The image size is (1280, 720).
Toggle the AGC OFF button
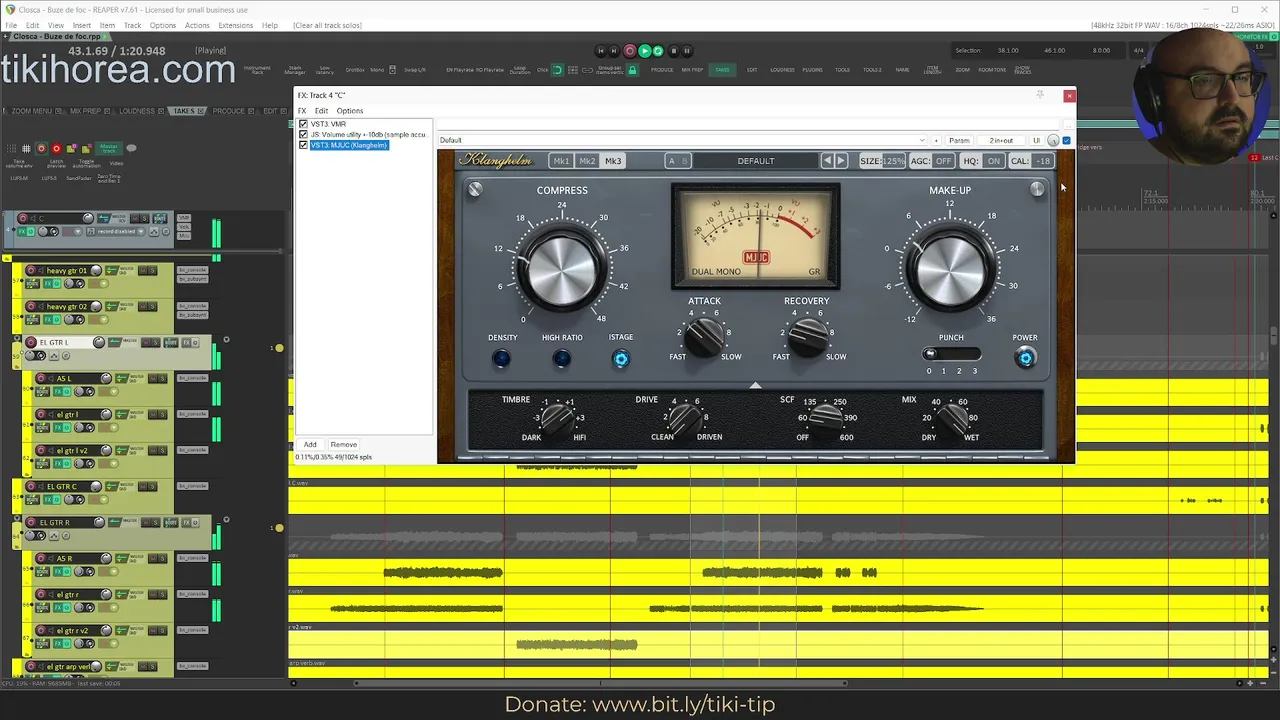[x=932, y=161]
